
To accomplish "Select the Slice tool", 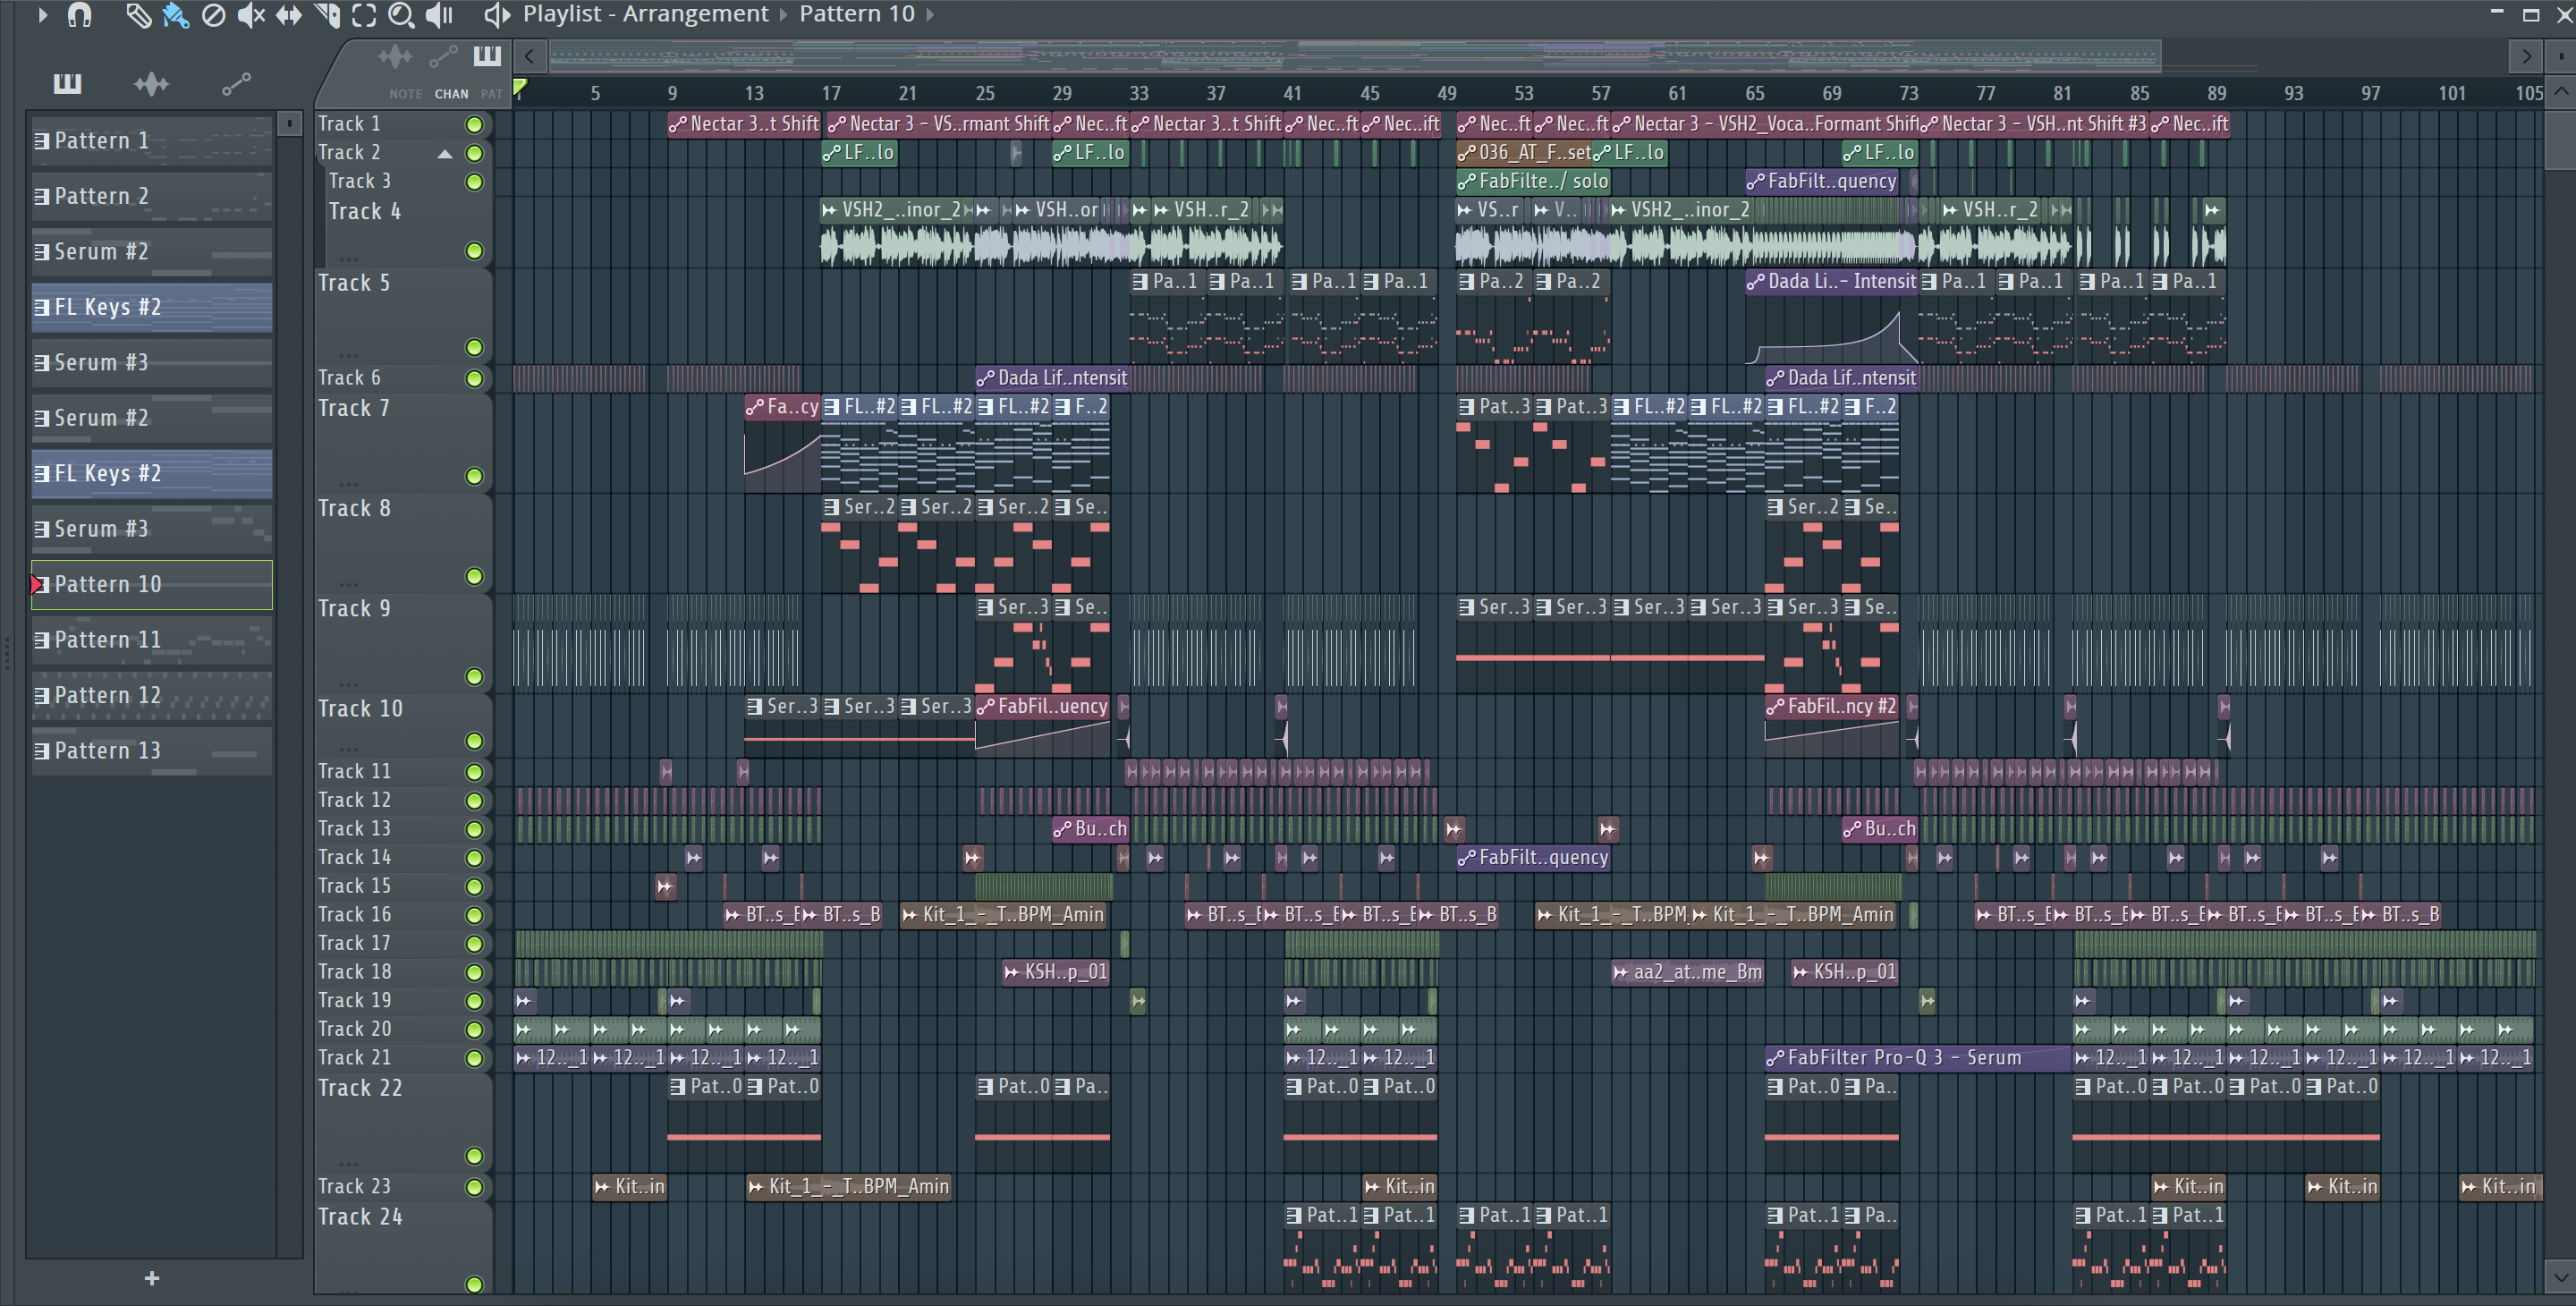I will pyautogui.click(x=327, y=15).
